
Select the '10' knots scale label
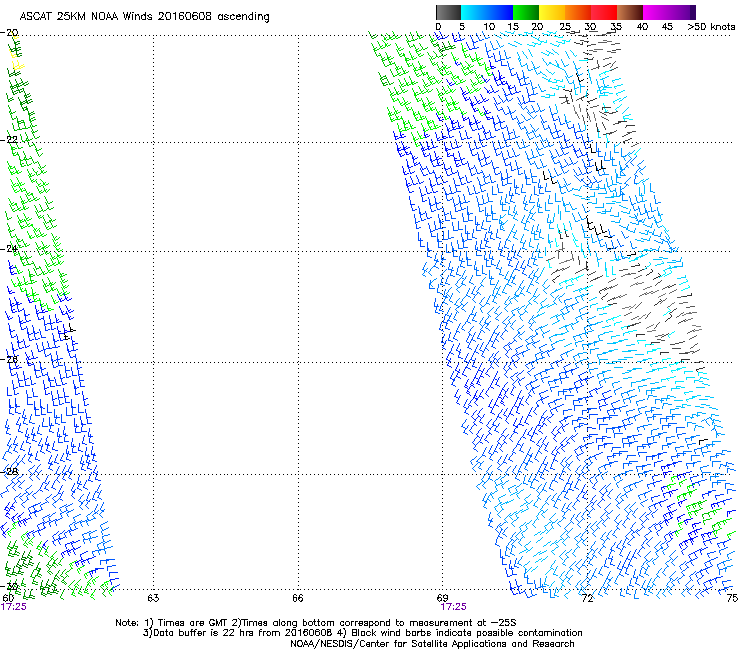coord(489,27)
